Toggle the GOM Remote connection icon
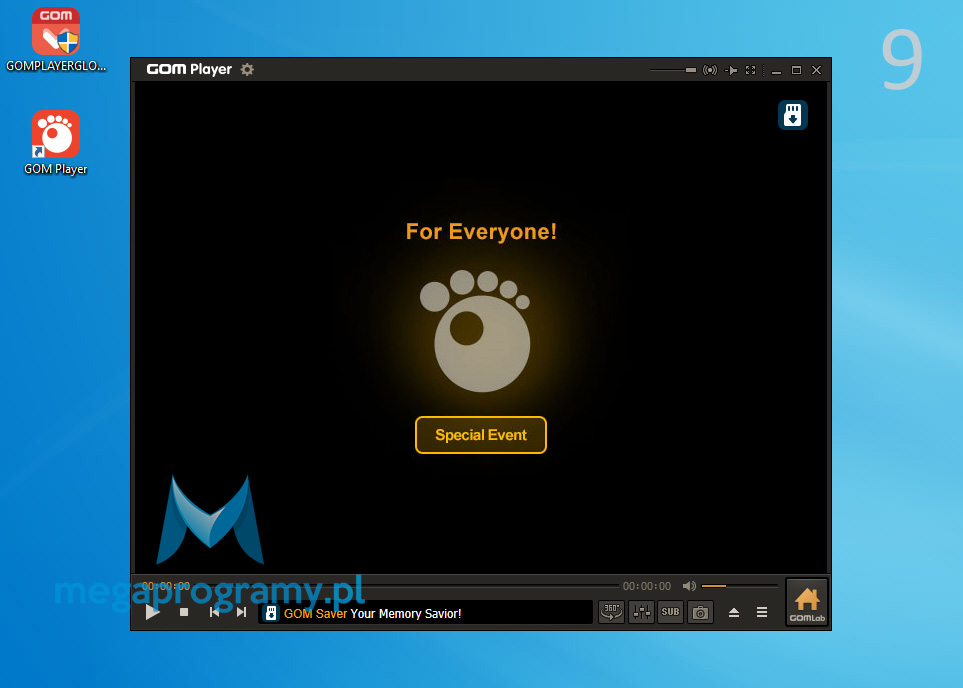 tap(710, 70)
